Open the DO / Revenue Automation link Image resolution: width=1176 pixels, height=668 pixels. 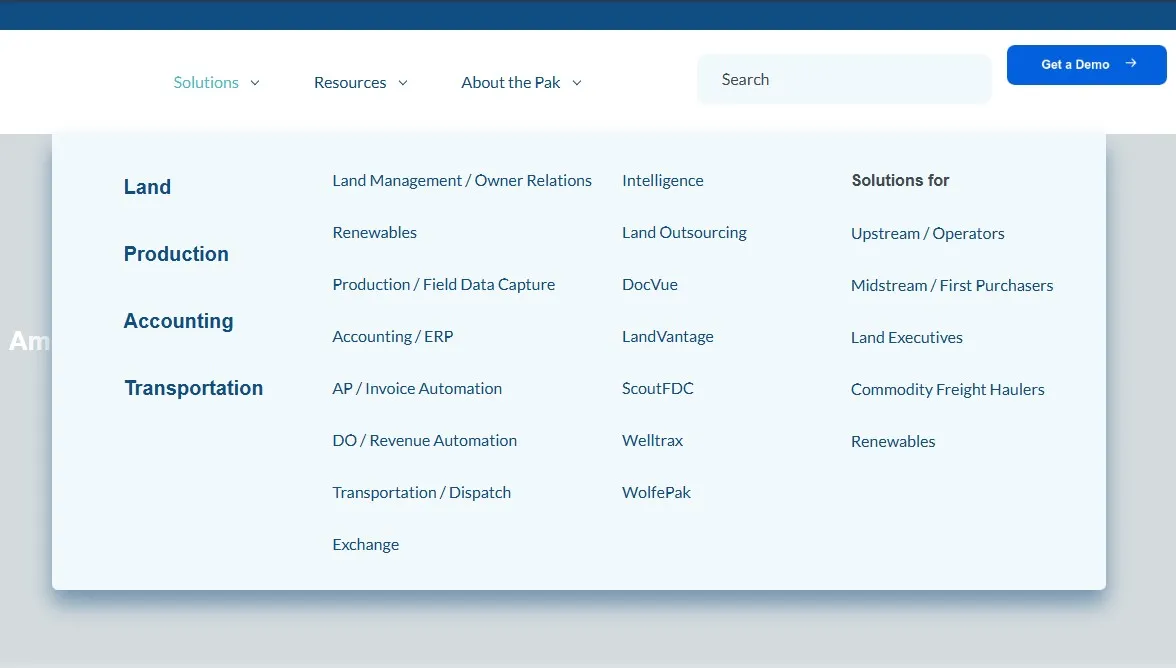pyautogui.click(x=424, y=440)
